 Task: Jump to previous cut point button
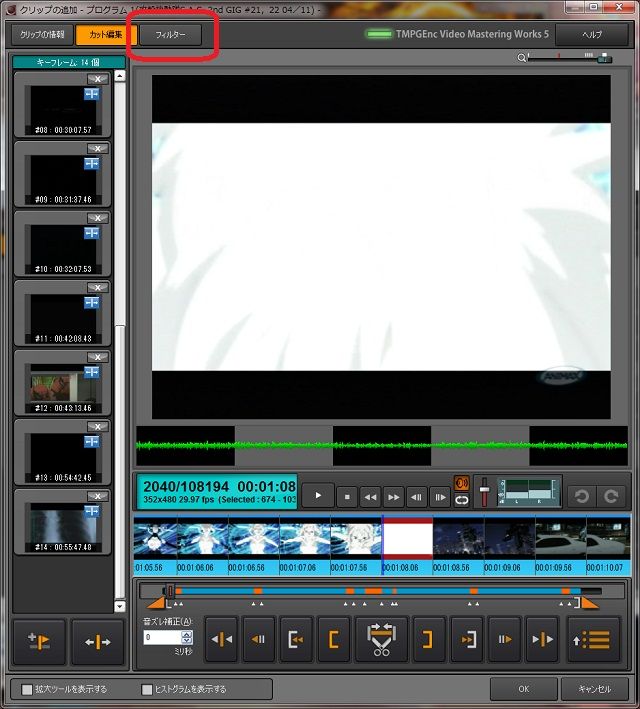[x=222, y=639]
